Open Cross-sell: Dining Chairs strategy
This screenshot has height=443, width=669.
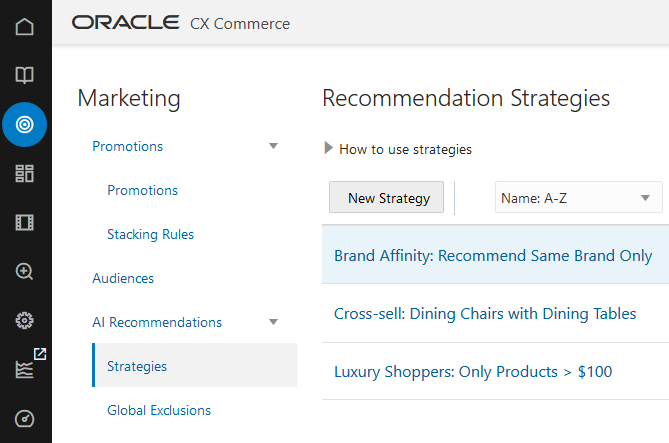(x=485, y=313)
